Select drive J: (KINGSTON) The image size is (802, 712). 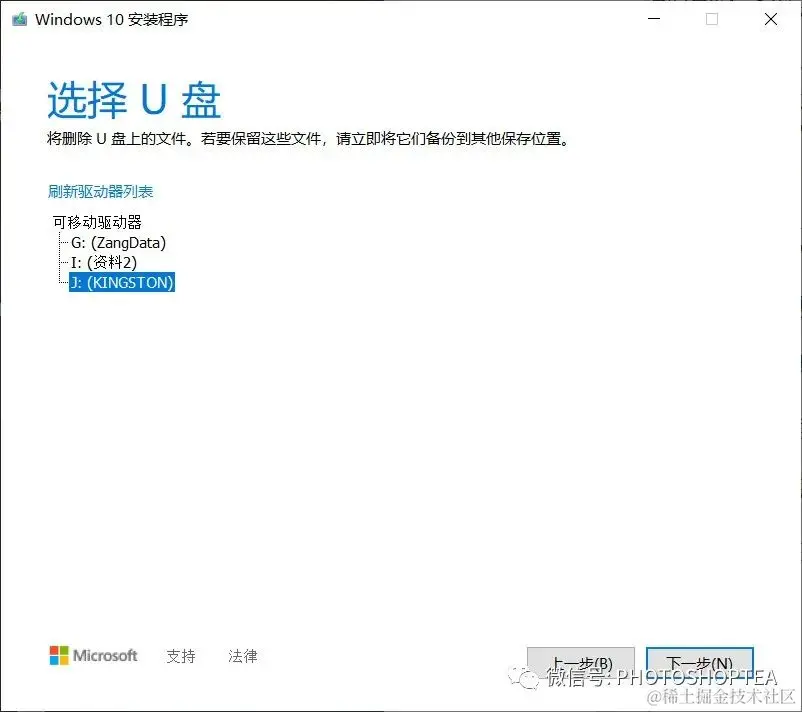(x=122, y=282)
